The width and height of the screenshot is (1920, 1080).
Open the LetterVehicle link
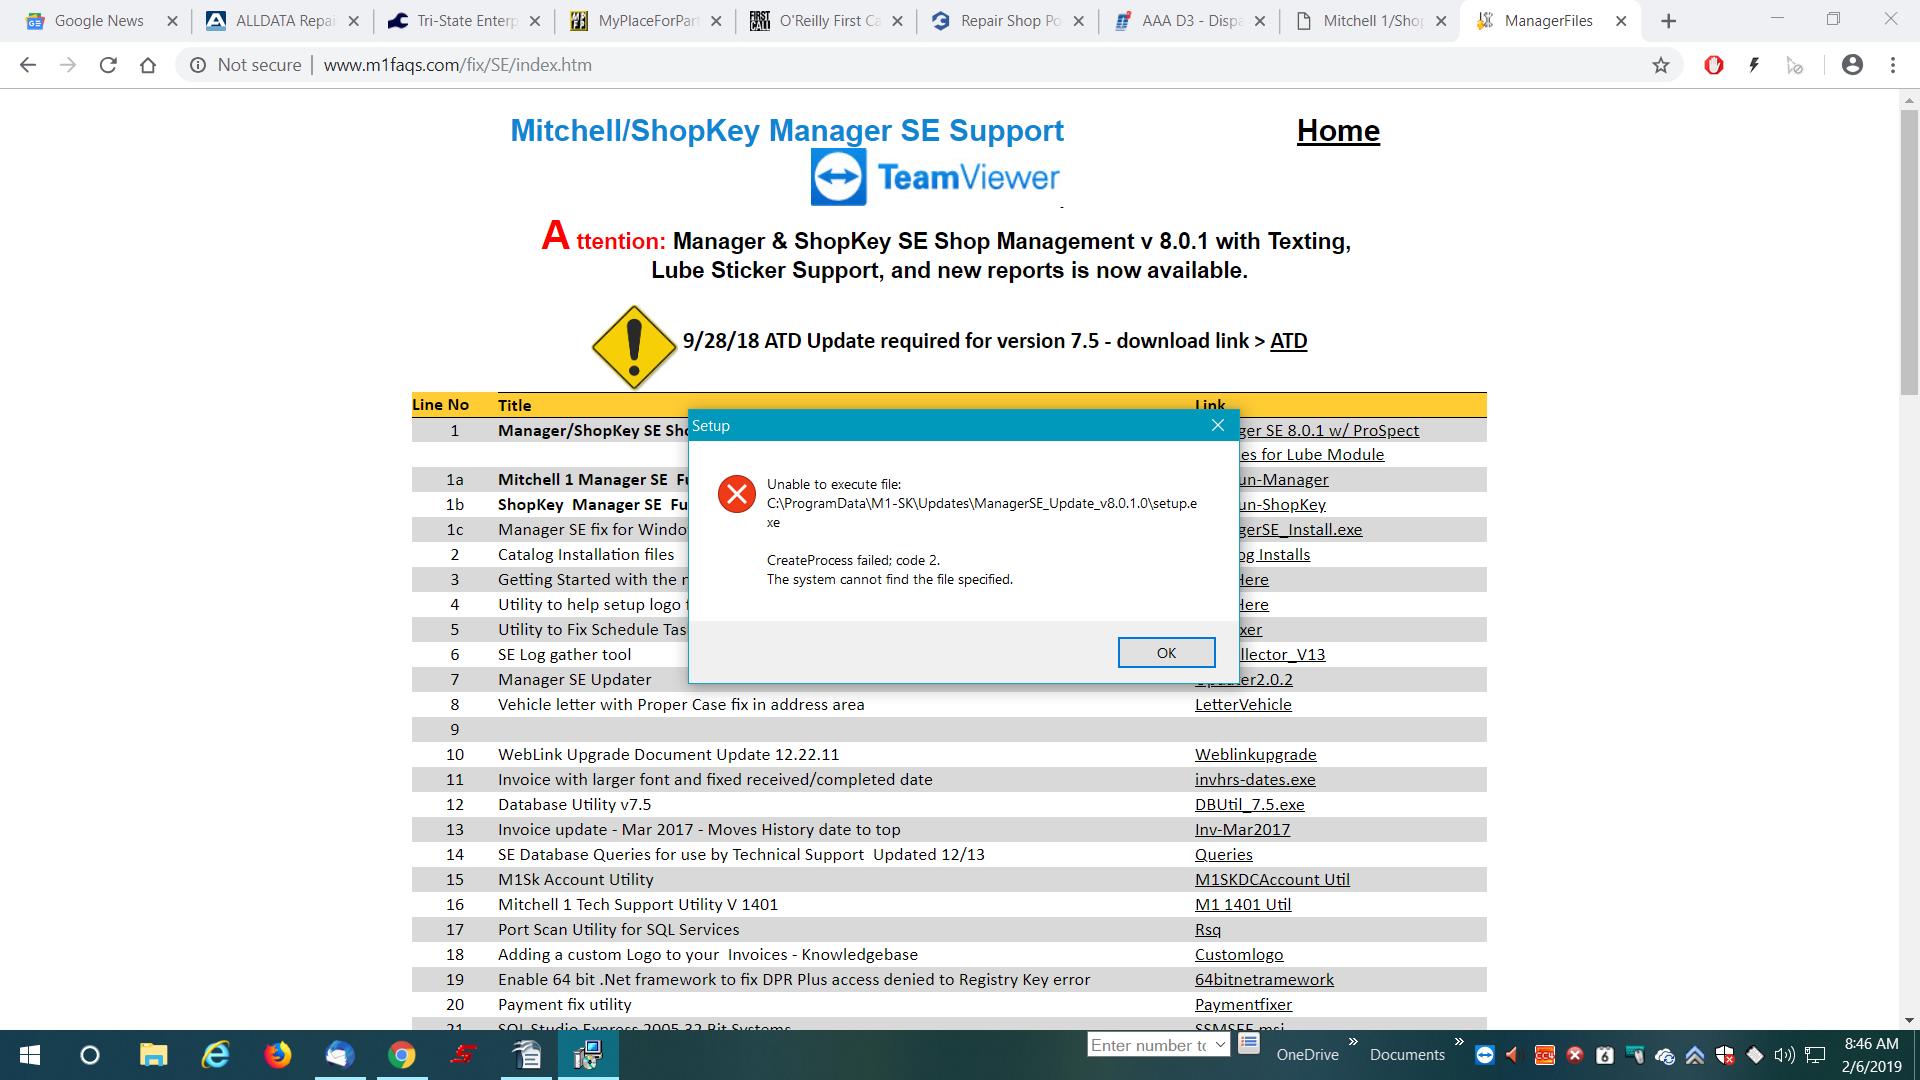coord(1243,704)
